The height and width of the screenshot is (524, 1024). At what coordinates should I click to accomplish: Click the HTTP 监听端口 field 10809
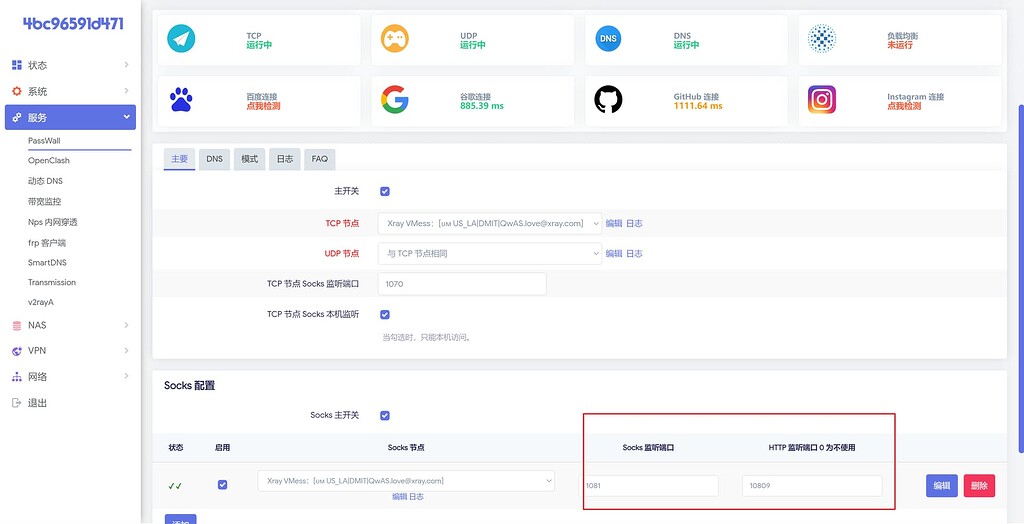pos(812,486)
